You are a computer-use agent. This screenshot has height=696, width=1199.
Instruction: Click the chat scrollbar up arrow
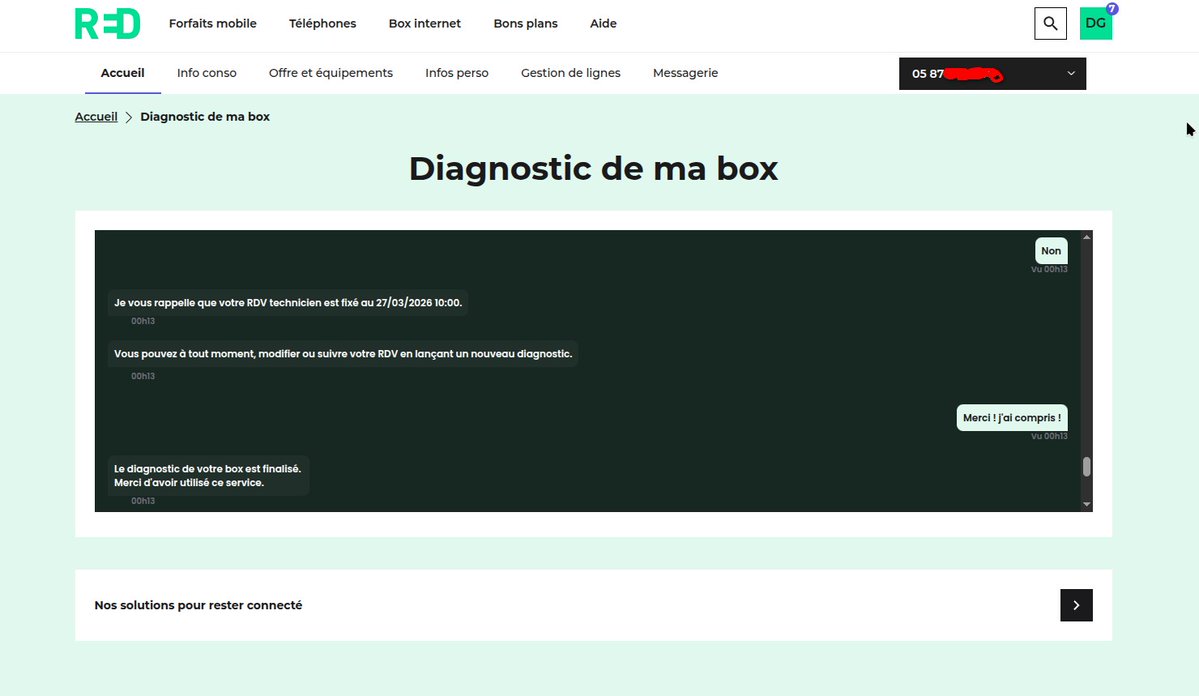point(1087,237)
